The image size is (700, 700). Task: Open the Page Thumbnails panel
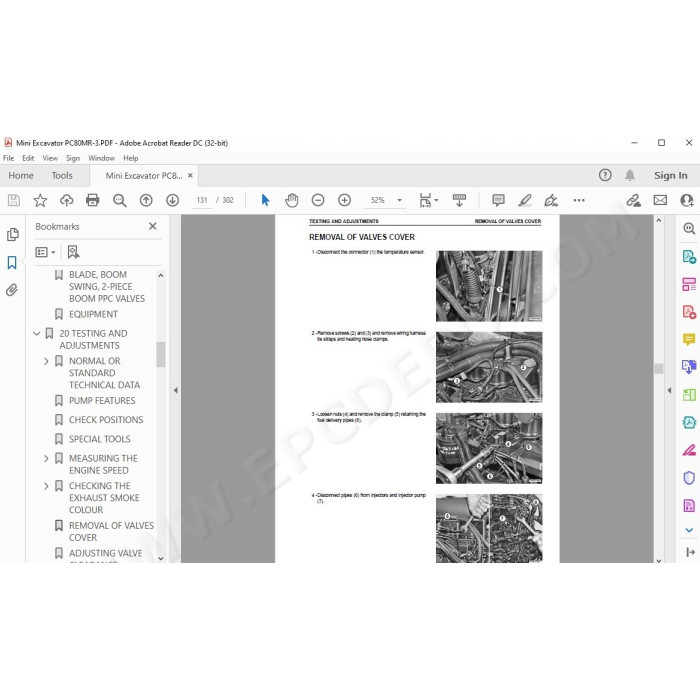pos(12,234)
